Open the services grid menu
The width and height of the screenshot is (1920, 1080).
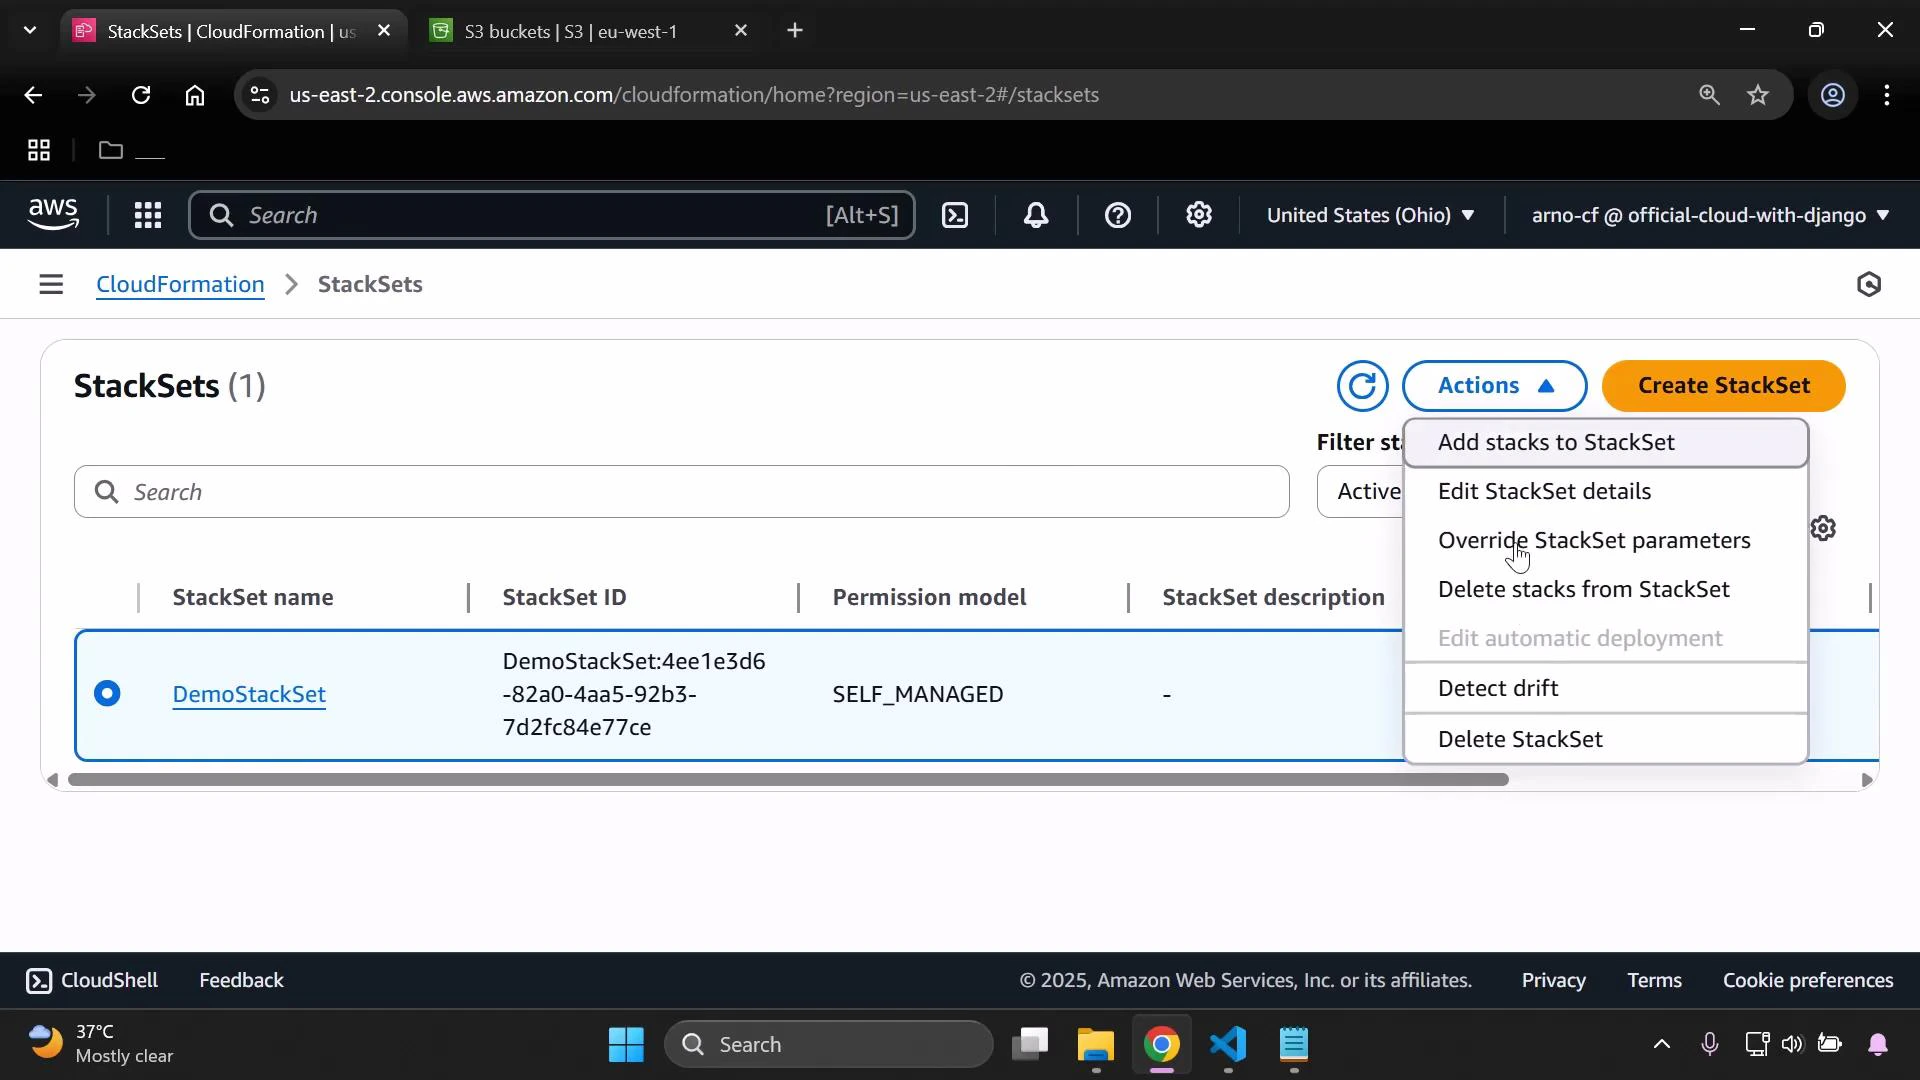point(147,215)
